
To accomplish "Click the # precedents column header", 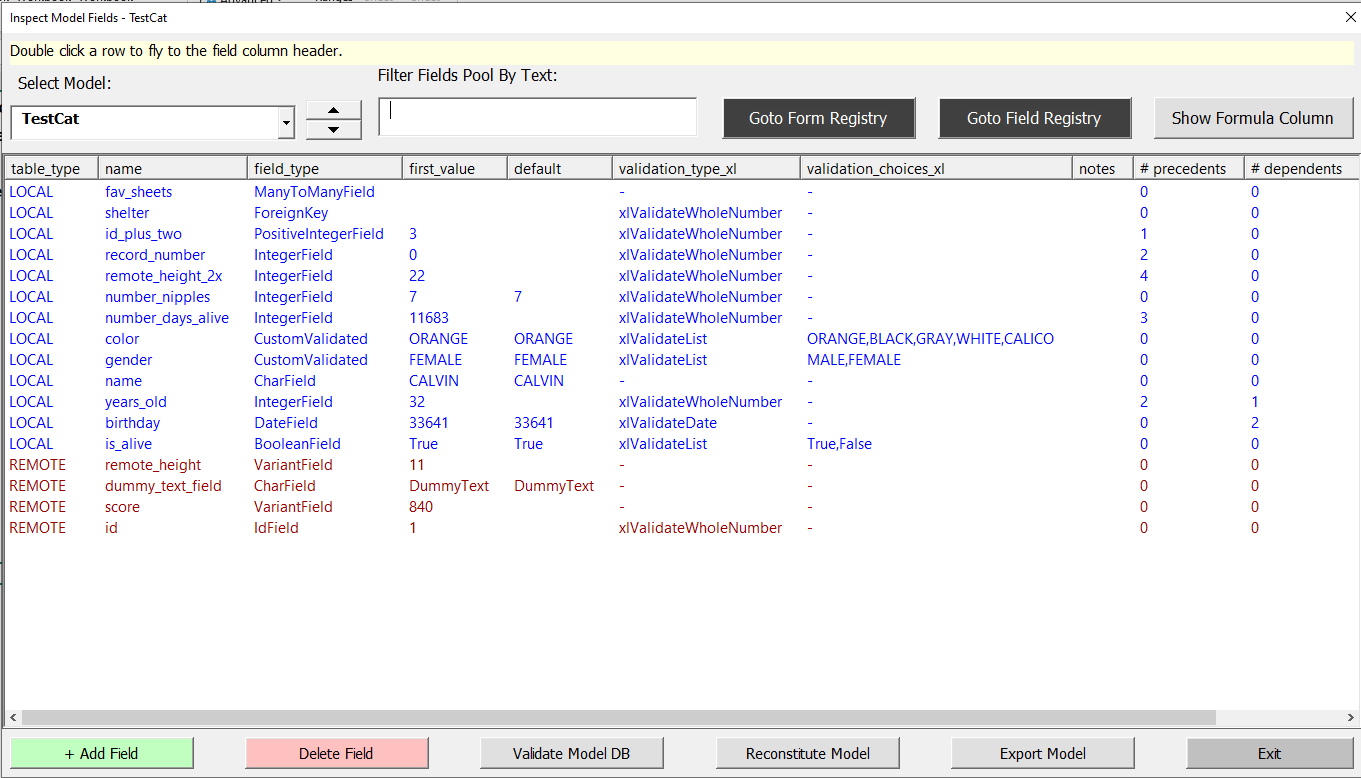I will tap(1188, 168).
